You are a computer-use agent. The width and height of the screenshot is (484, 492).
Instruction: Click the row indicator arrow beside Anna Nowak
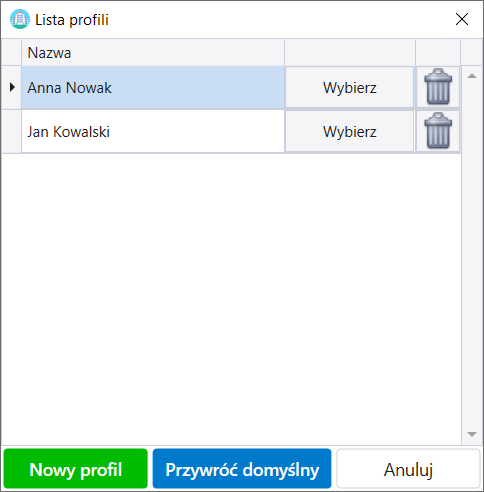12,87
